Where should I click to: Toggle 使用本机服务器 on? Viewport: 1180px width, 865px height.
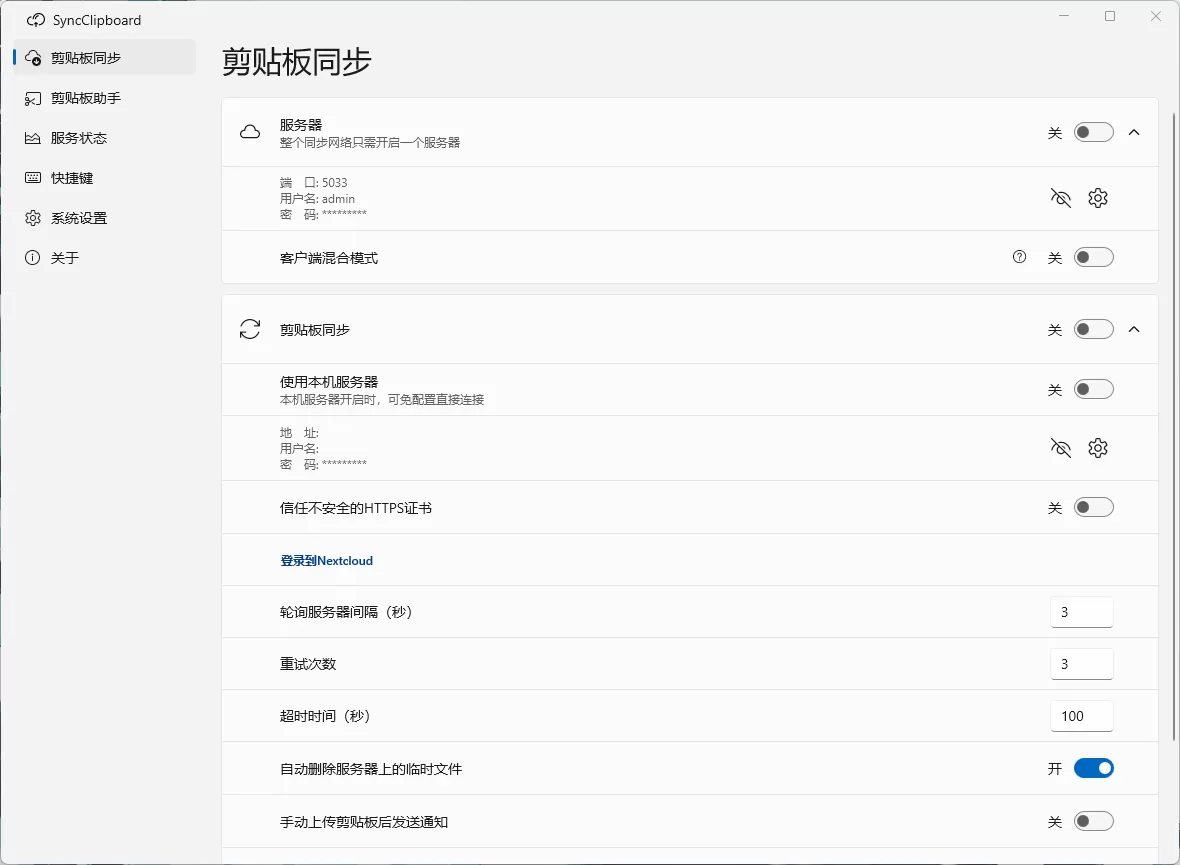1094,389
